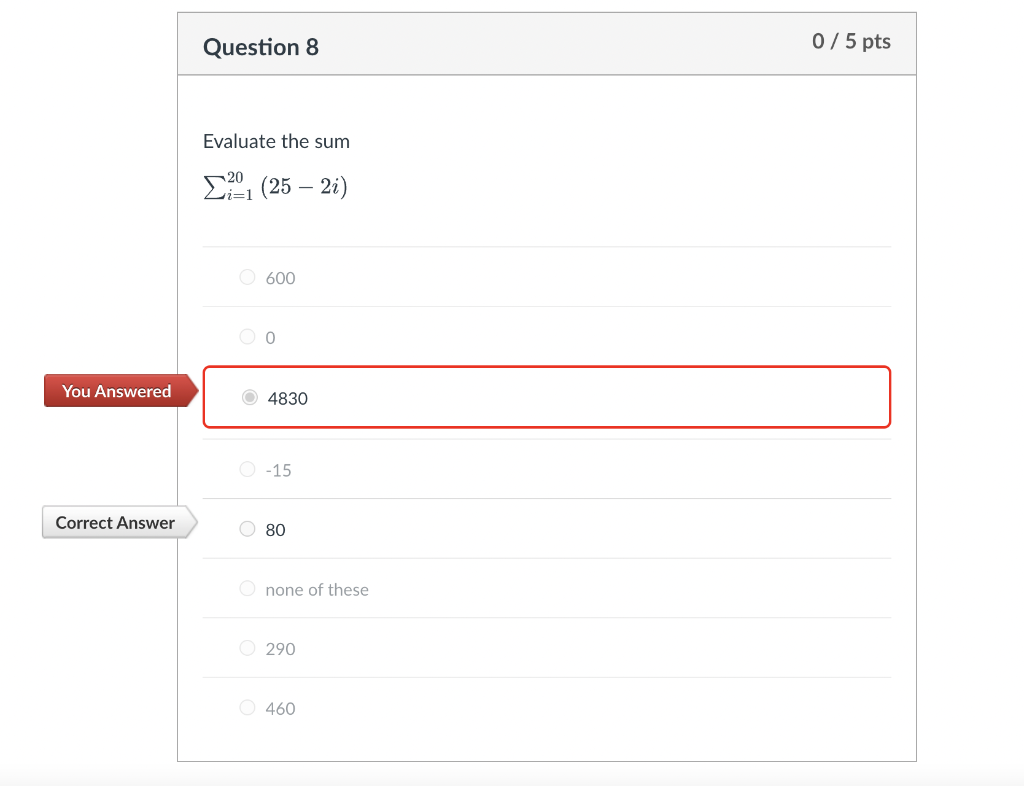
Task: Select the 290 radio button
Action: (248, 648)
